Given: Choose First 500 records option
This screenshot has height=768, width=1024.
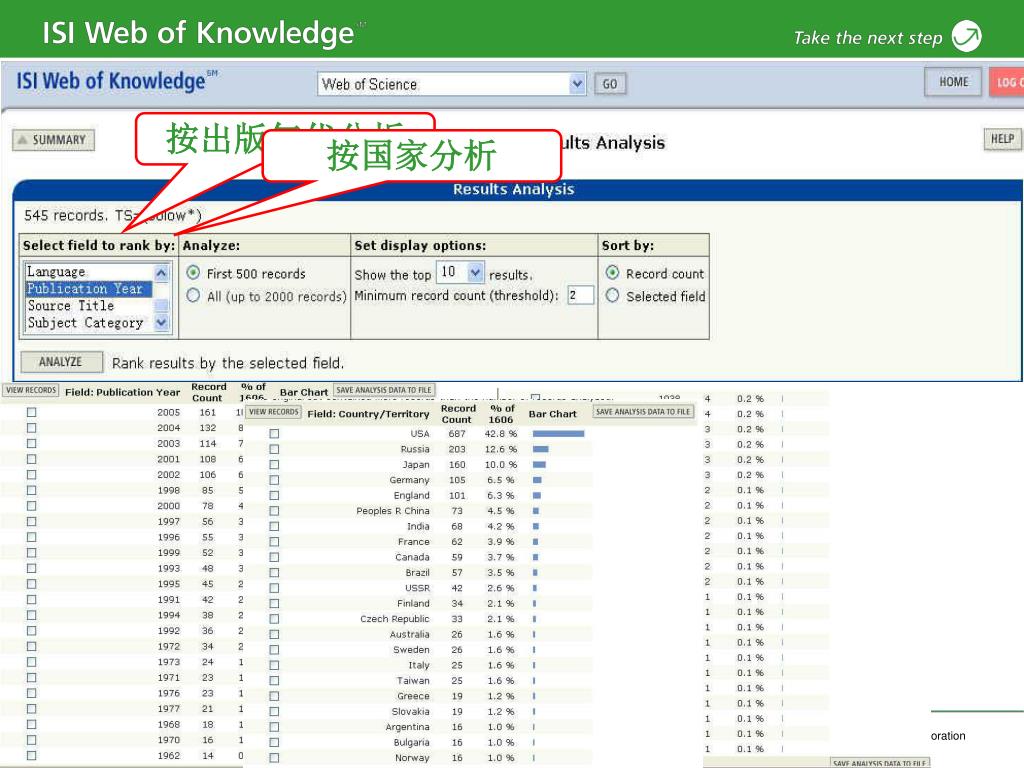Looking at the screenshot, I should (x=193, y=272).
